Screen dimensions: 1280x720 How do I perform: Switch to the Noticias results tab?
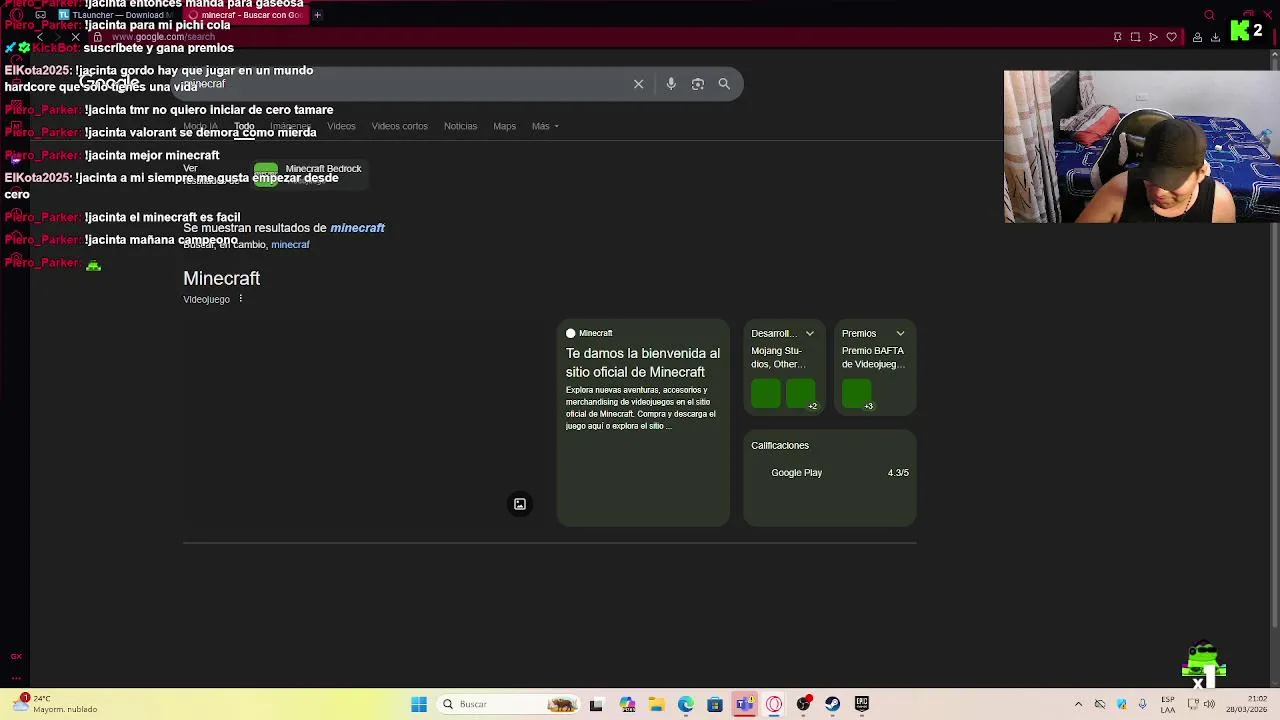(x=460, y=126)
